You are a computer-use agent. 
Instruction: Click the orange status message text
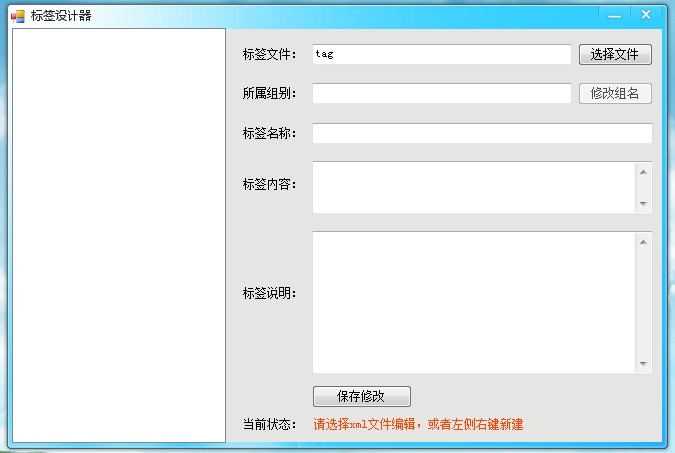tap(418, 424)
